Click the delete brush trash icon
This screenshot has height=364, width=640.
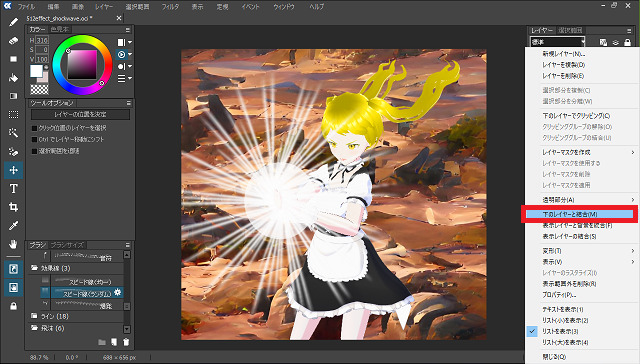126,342
